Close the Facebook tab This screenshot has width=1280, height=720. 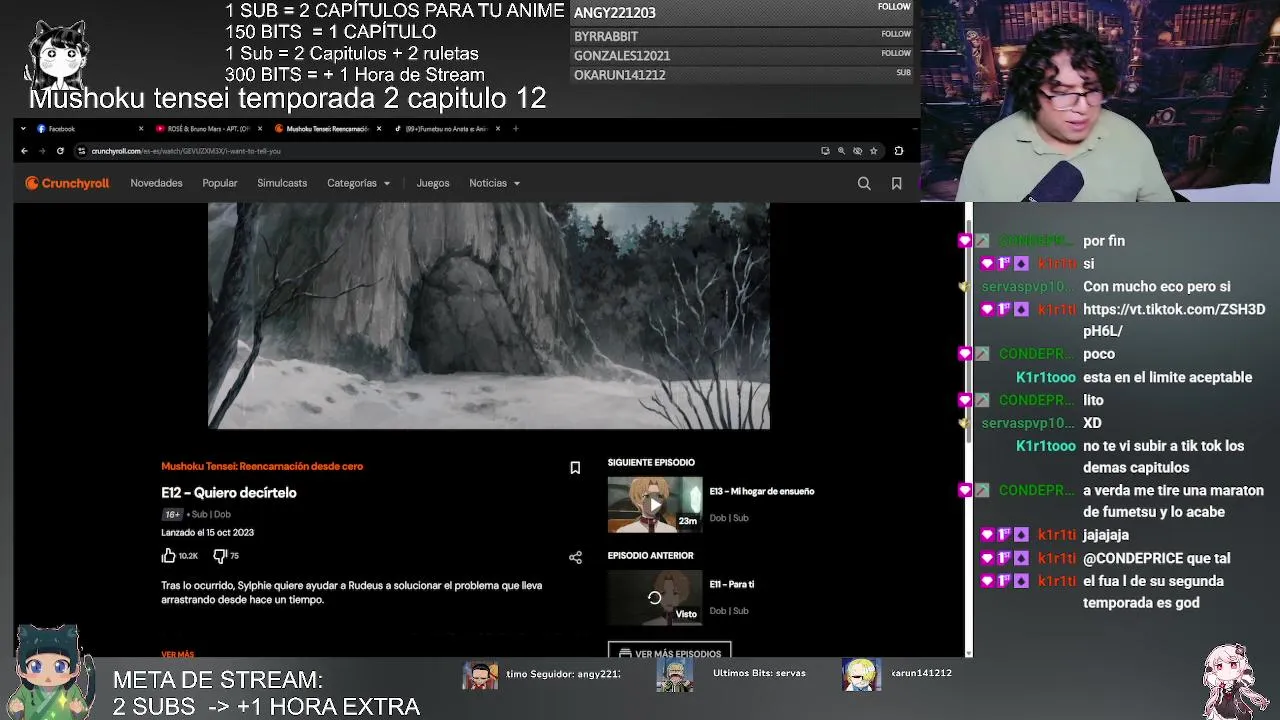pyautogui.click(x=141, y=128)
